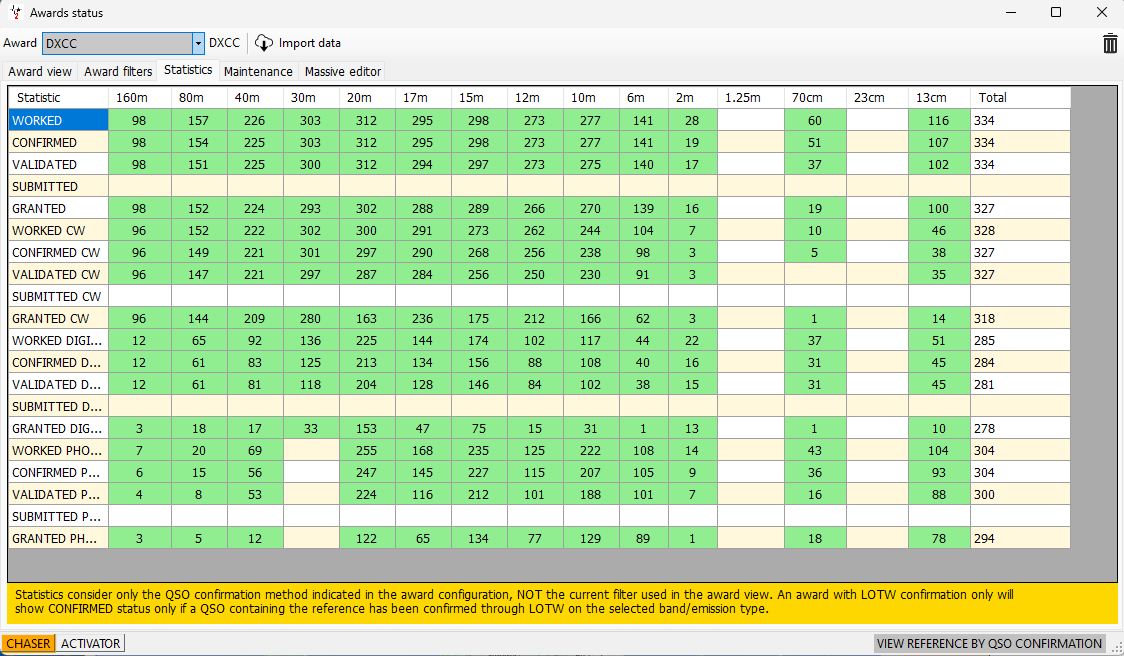The image size is (1124, 656).
Task: Click the 20m column header
Action: tap(367, 98)
